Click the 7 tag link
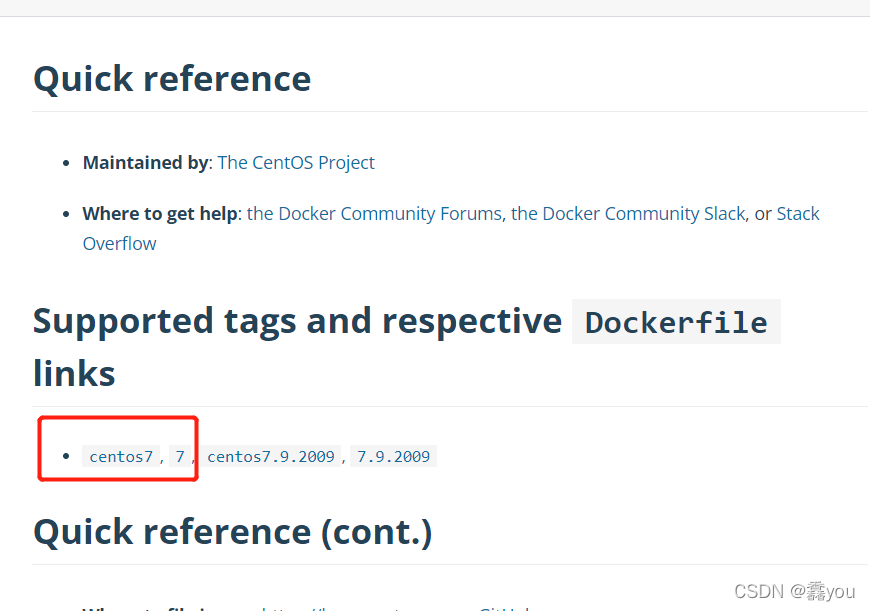The width and height of the screenshot is (870, 611). tap(180, 456)
